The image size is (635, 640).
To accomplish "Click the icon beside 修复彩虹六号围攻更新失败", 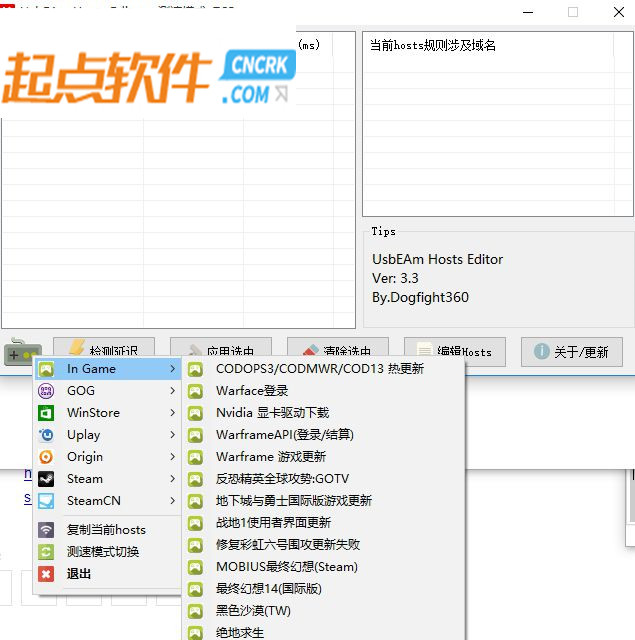I will (x=195, y=545).
